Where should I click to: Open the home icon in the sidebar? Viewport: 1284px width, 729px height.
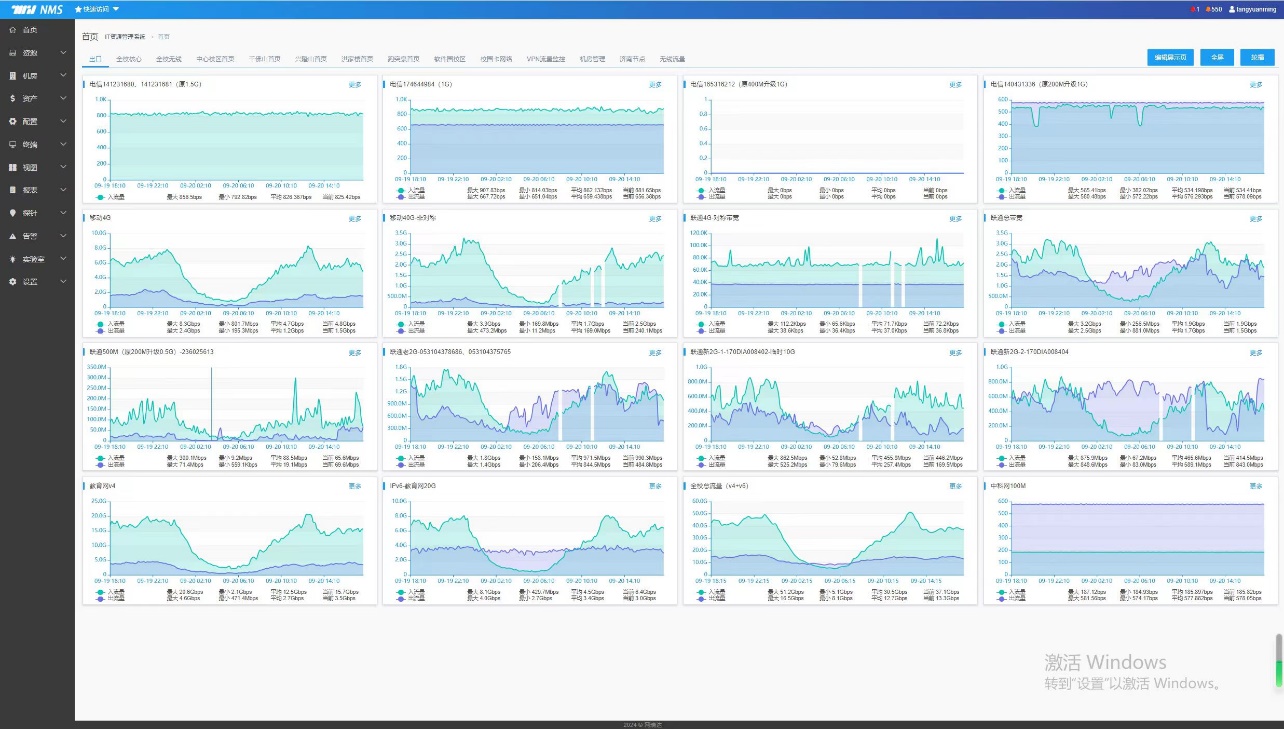coord(12,30)
